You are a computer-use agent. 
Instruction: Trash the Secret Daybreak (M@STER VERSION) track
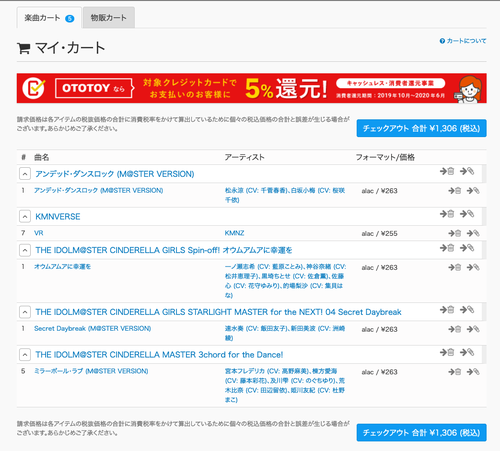pyautogui.click(x=455, y=329)
